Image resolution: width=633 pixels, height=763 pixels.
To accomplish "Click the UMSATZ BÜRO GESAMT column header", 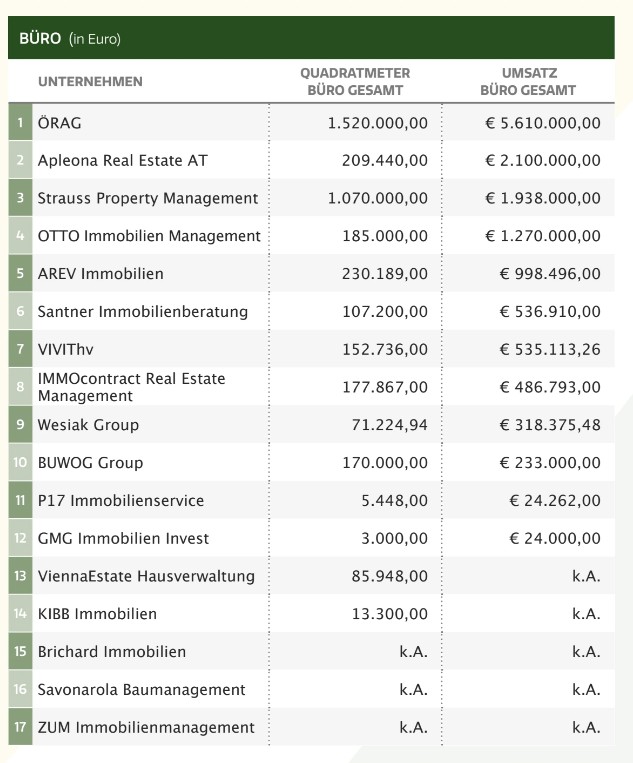I will [x=528, y=82].
